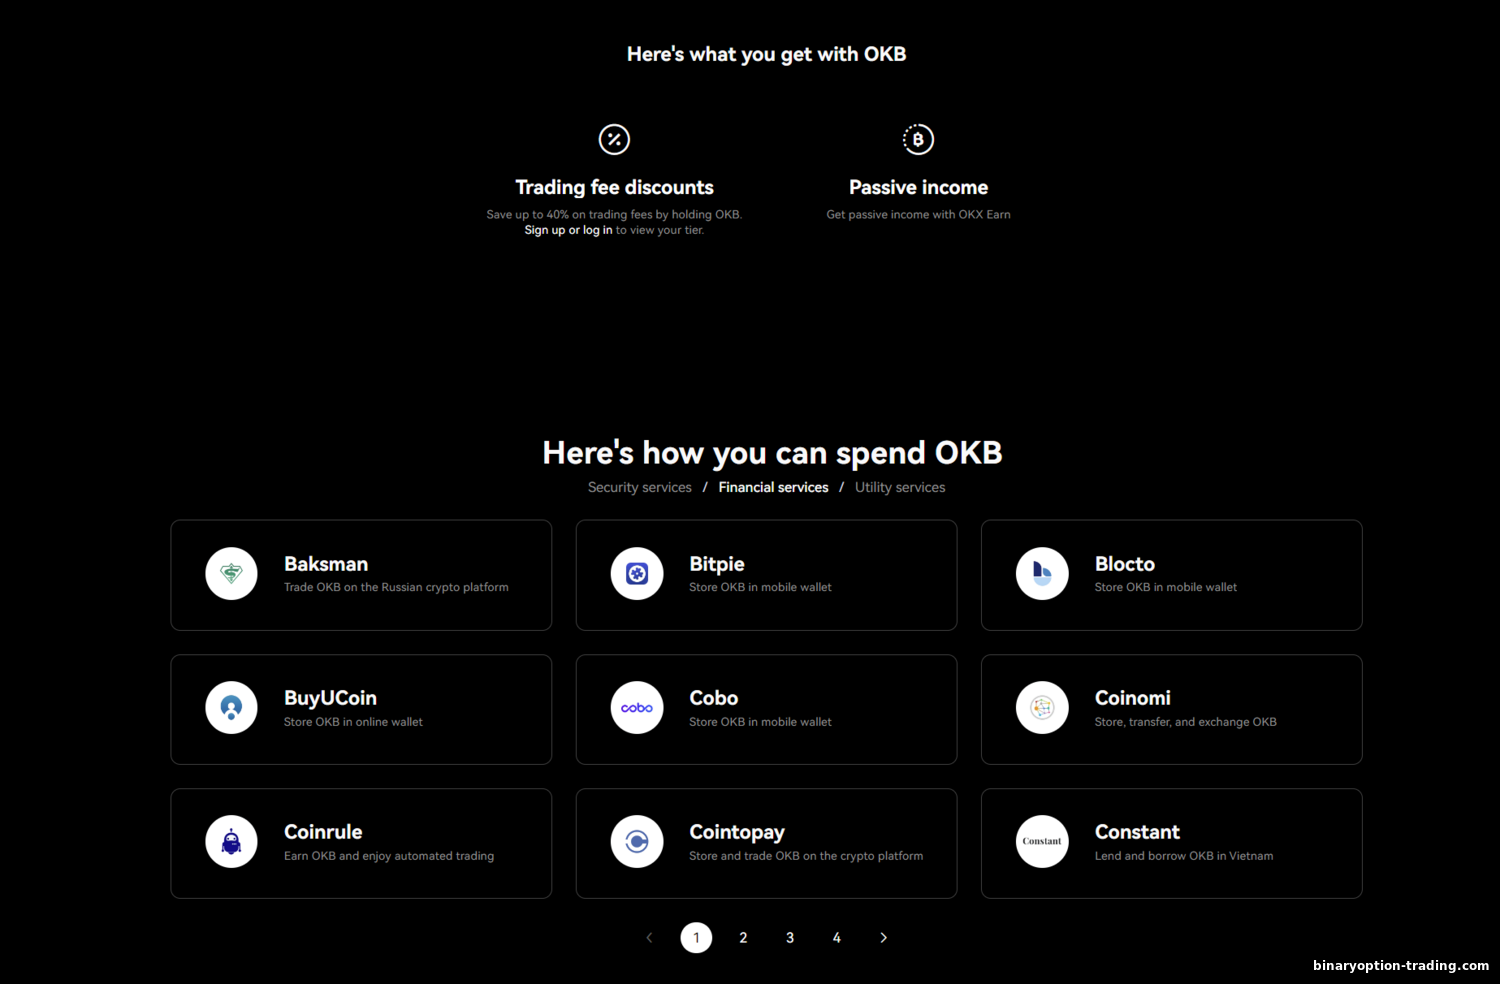Go to the previous page with left chevron
The width and height of the screenshot is (1500, 984).
pyautogui.click(x=649, y=938)
